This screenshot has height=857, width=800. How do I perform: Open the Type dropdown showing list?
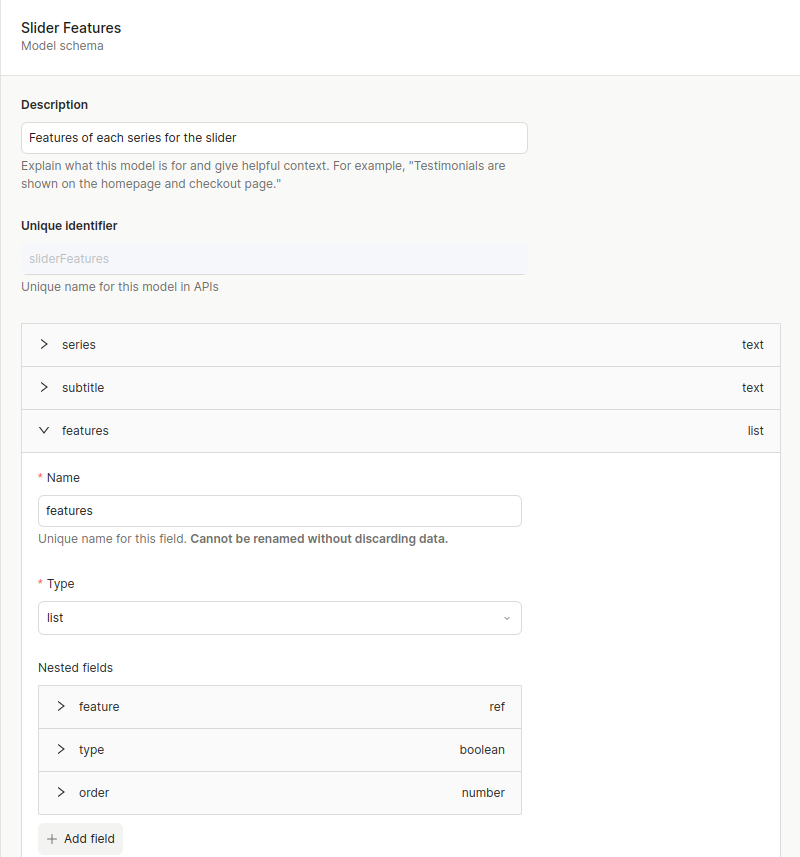[x=279, y=618]
